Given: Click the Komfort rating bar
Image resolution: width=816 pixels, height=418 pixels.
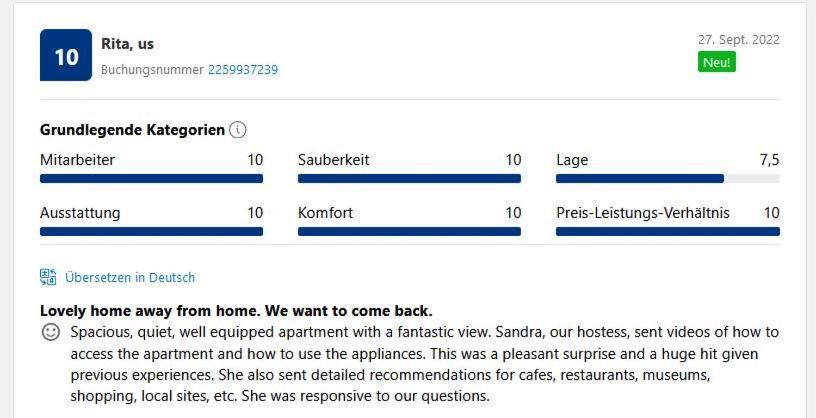Looking at the screenshot, I should [x=409, y=232].
